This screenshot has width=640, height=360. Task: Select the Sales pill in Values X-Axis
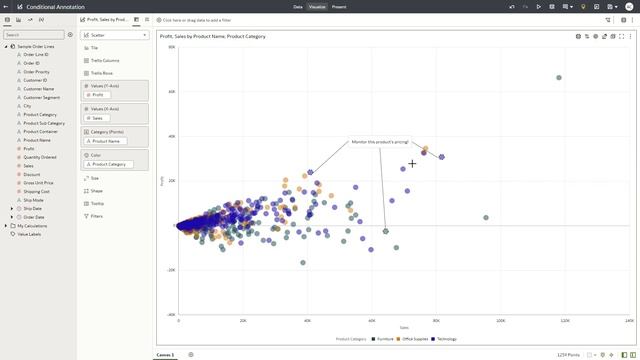pyautogui.click(x=97, y=118)
